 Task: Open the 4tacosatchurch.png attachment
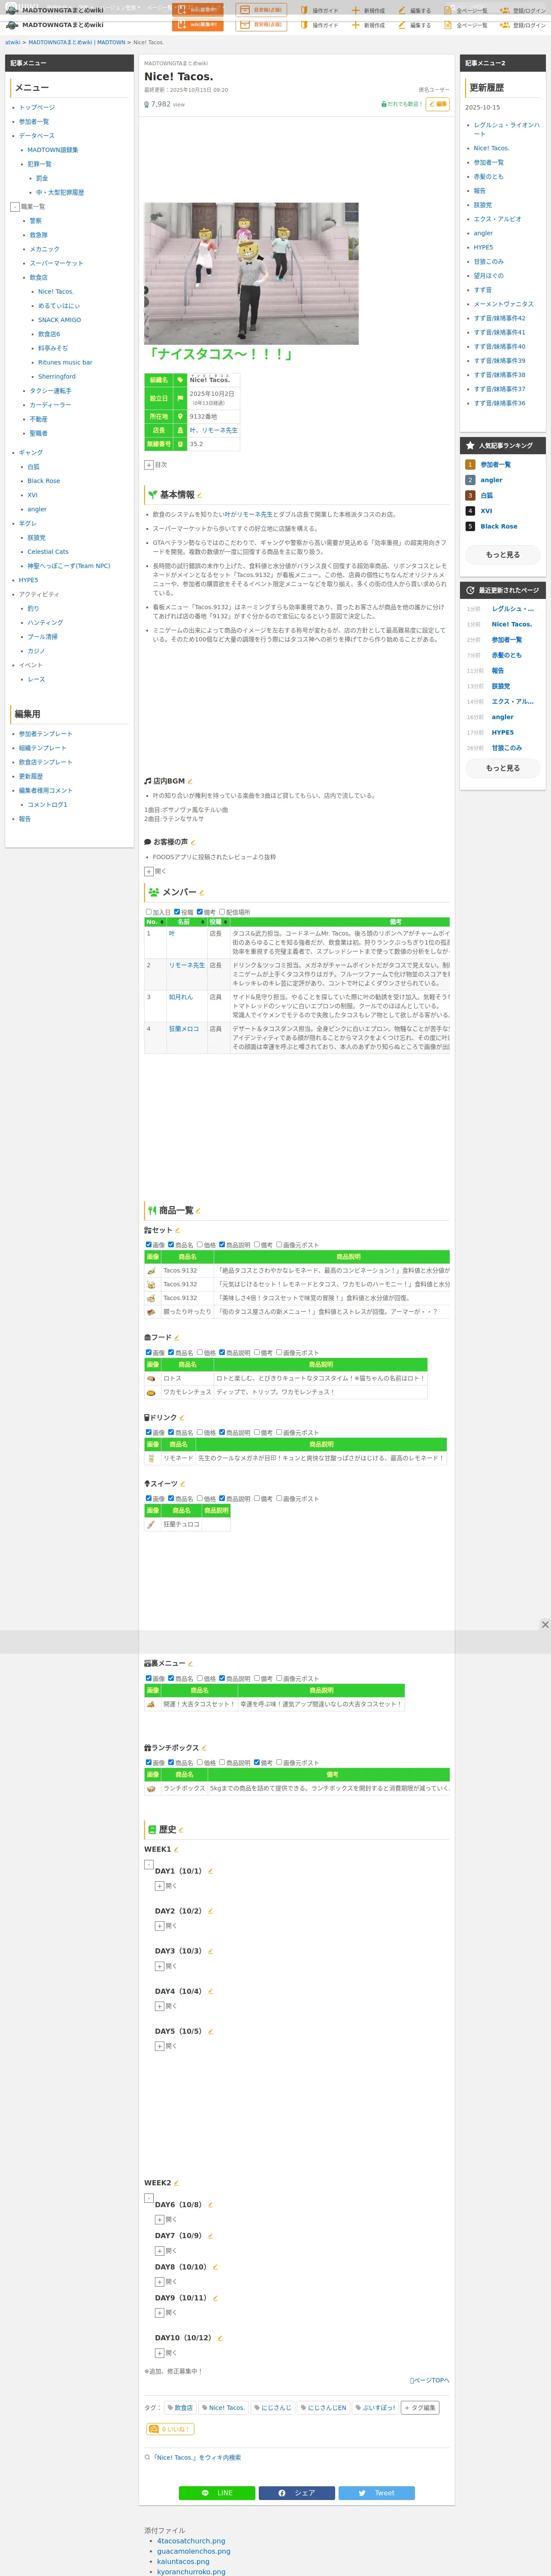pyautogui.click(x=191, y=2540)
